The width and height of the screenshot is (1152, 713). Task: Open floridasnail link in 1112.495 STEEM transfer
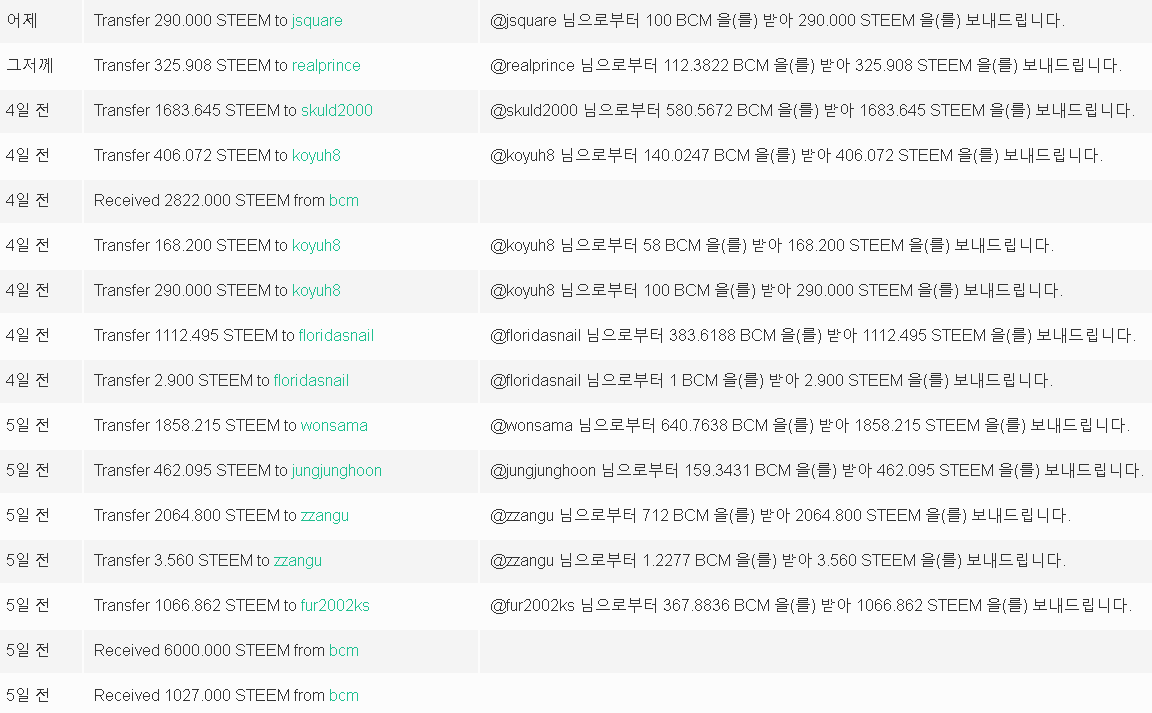coord(336,335)
